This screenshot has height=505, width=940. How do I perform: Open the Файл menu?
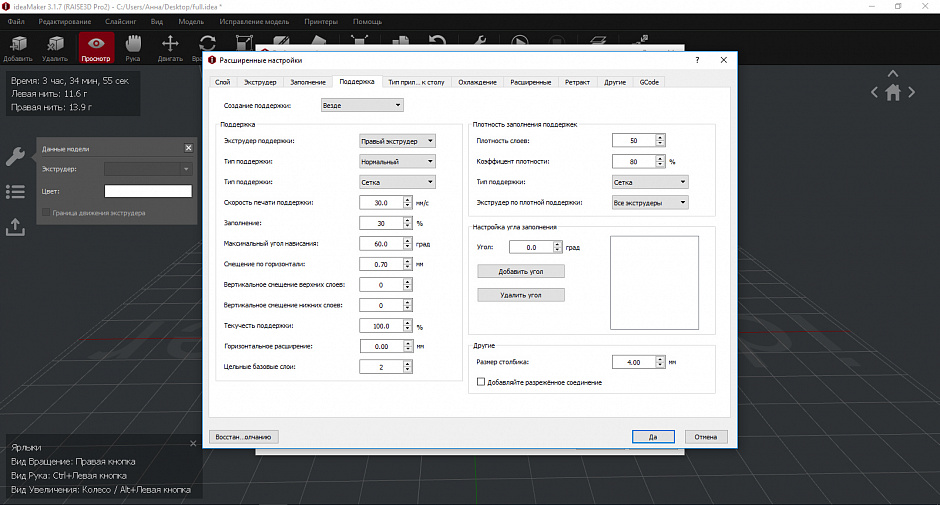pyautogui.click(x=16, y=22)
